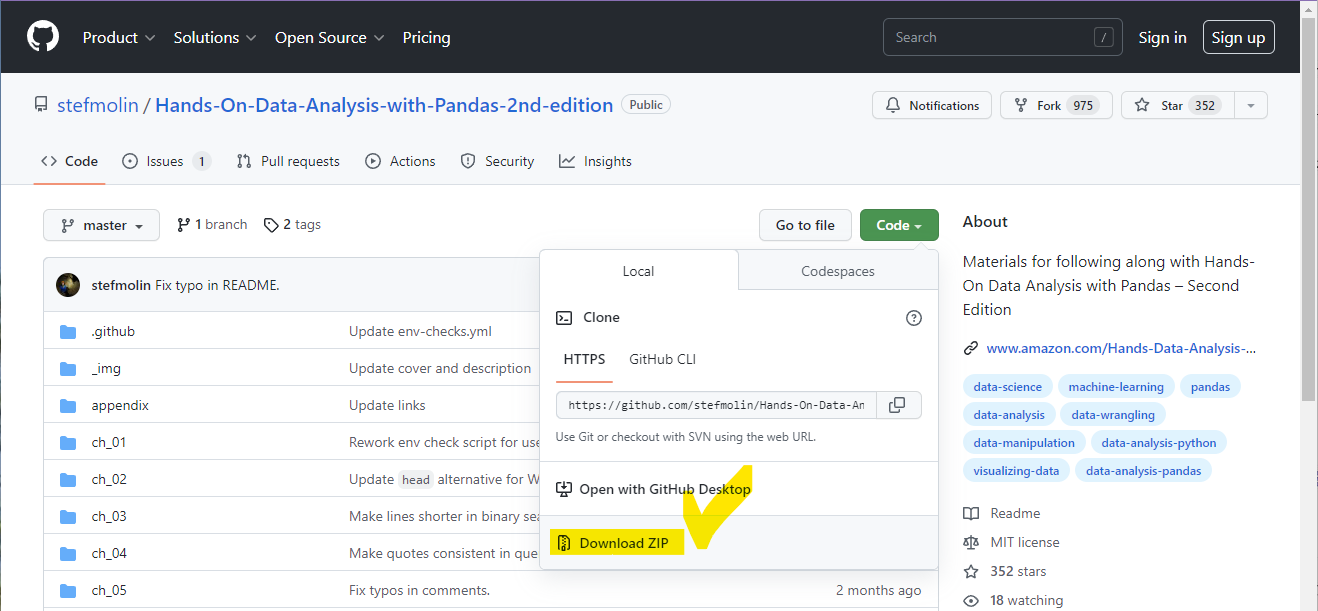Open the Hands-On-Data-Analysis-with-Pandas-2nd-edition repo link

384,105
